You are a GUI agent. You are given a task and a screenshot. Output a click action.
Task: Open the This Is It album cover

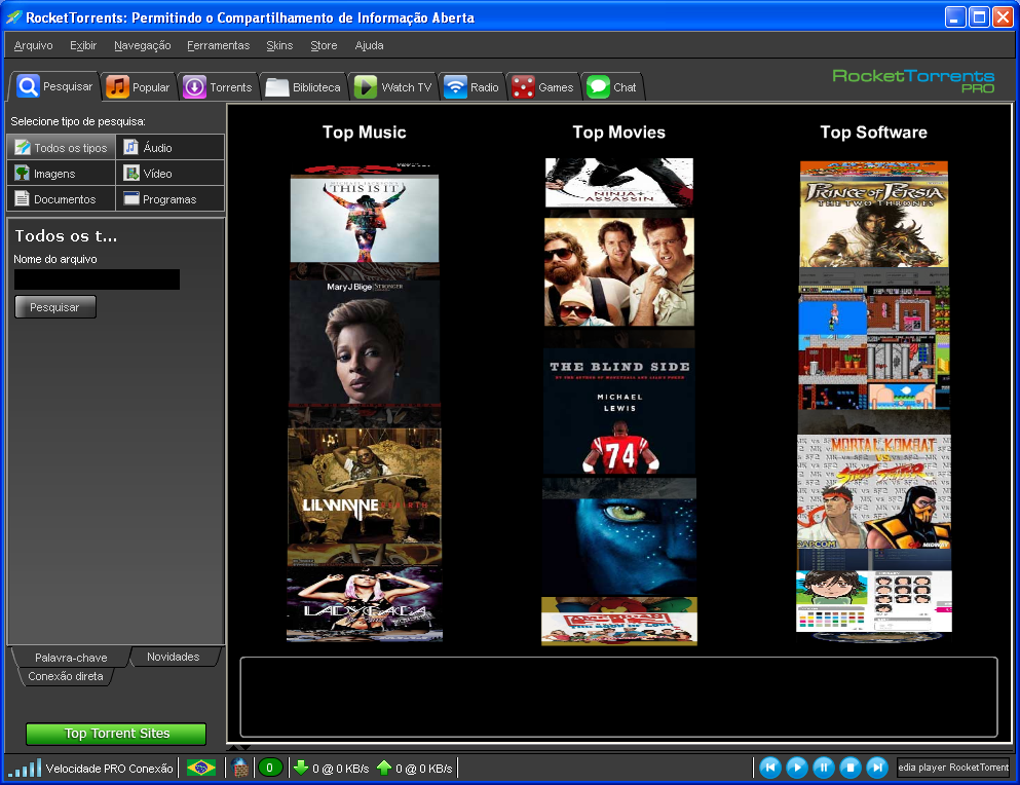[x=365, y=219]
